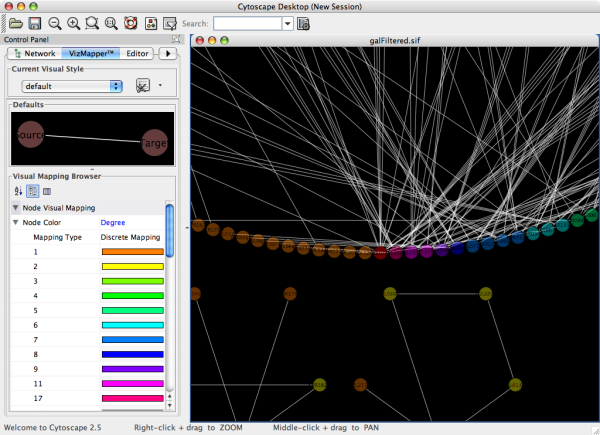Collapse the Node Visual Mapping section

[15, 207]
